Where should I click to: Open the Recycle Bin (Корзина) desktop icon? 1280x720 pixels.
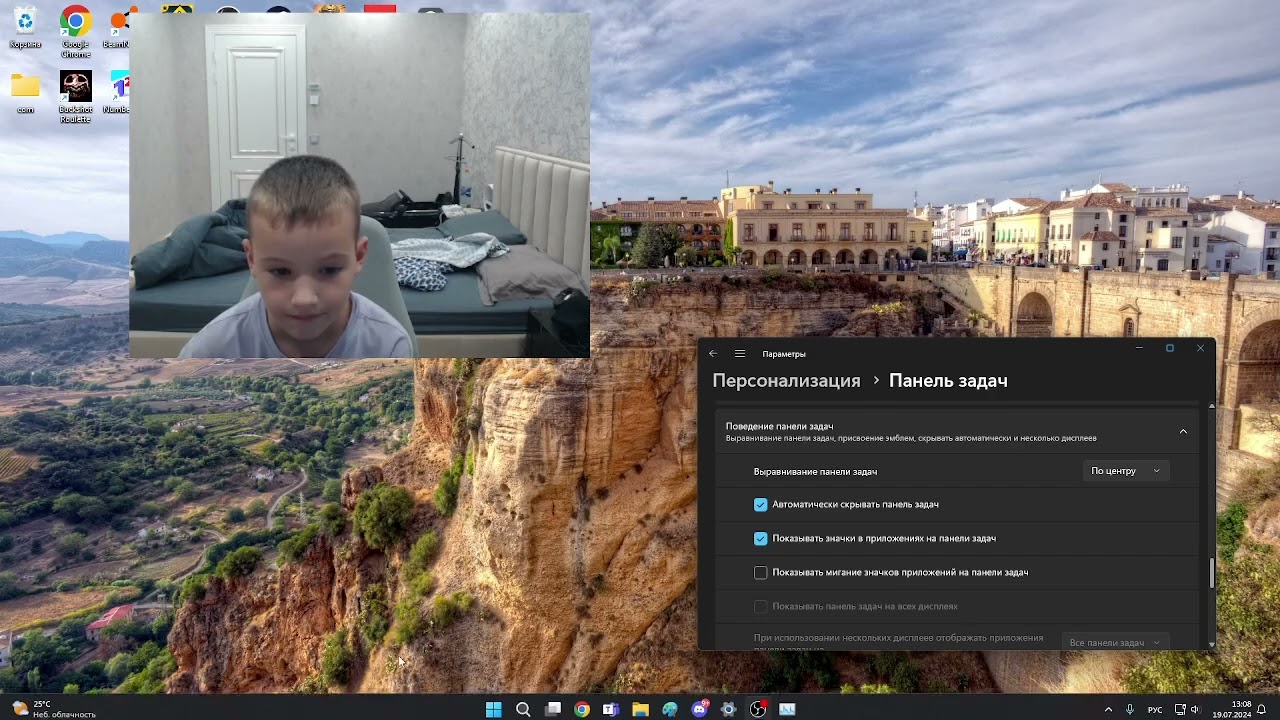pos(25,28)
